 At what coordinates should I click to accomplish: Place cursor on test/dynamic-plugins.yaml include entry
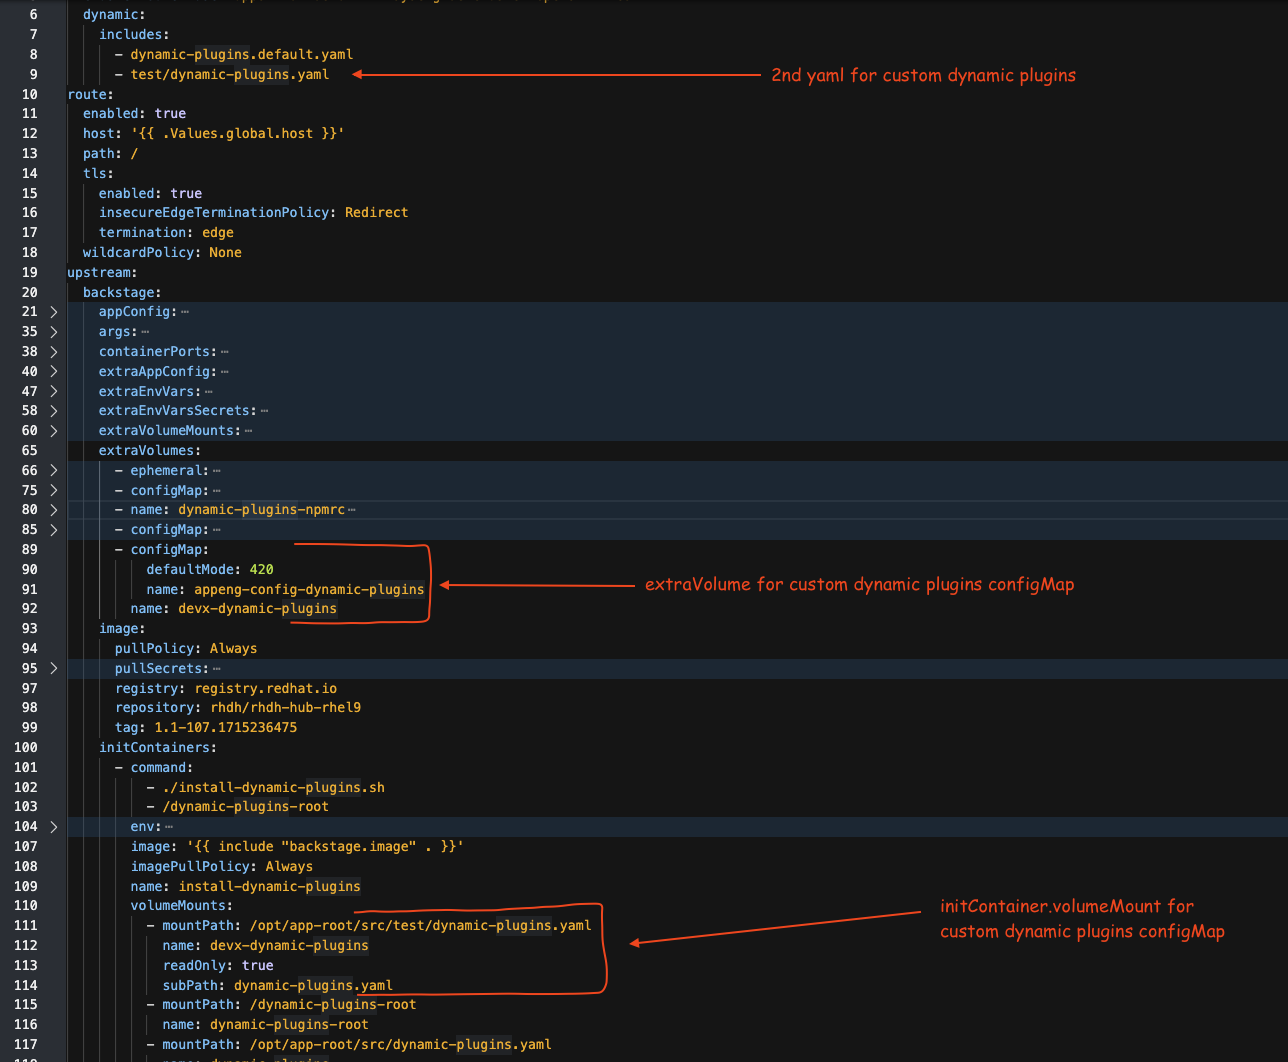pyautogui.click(x=229, y=74)
